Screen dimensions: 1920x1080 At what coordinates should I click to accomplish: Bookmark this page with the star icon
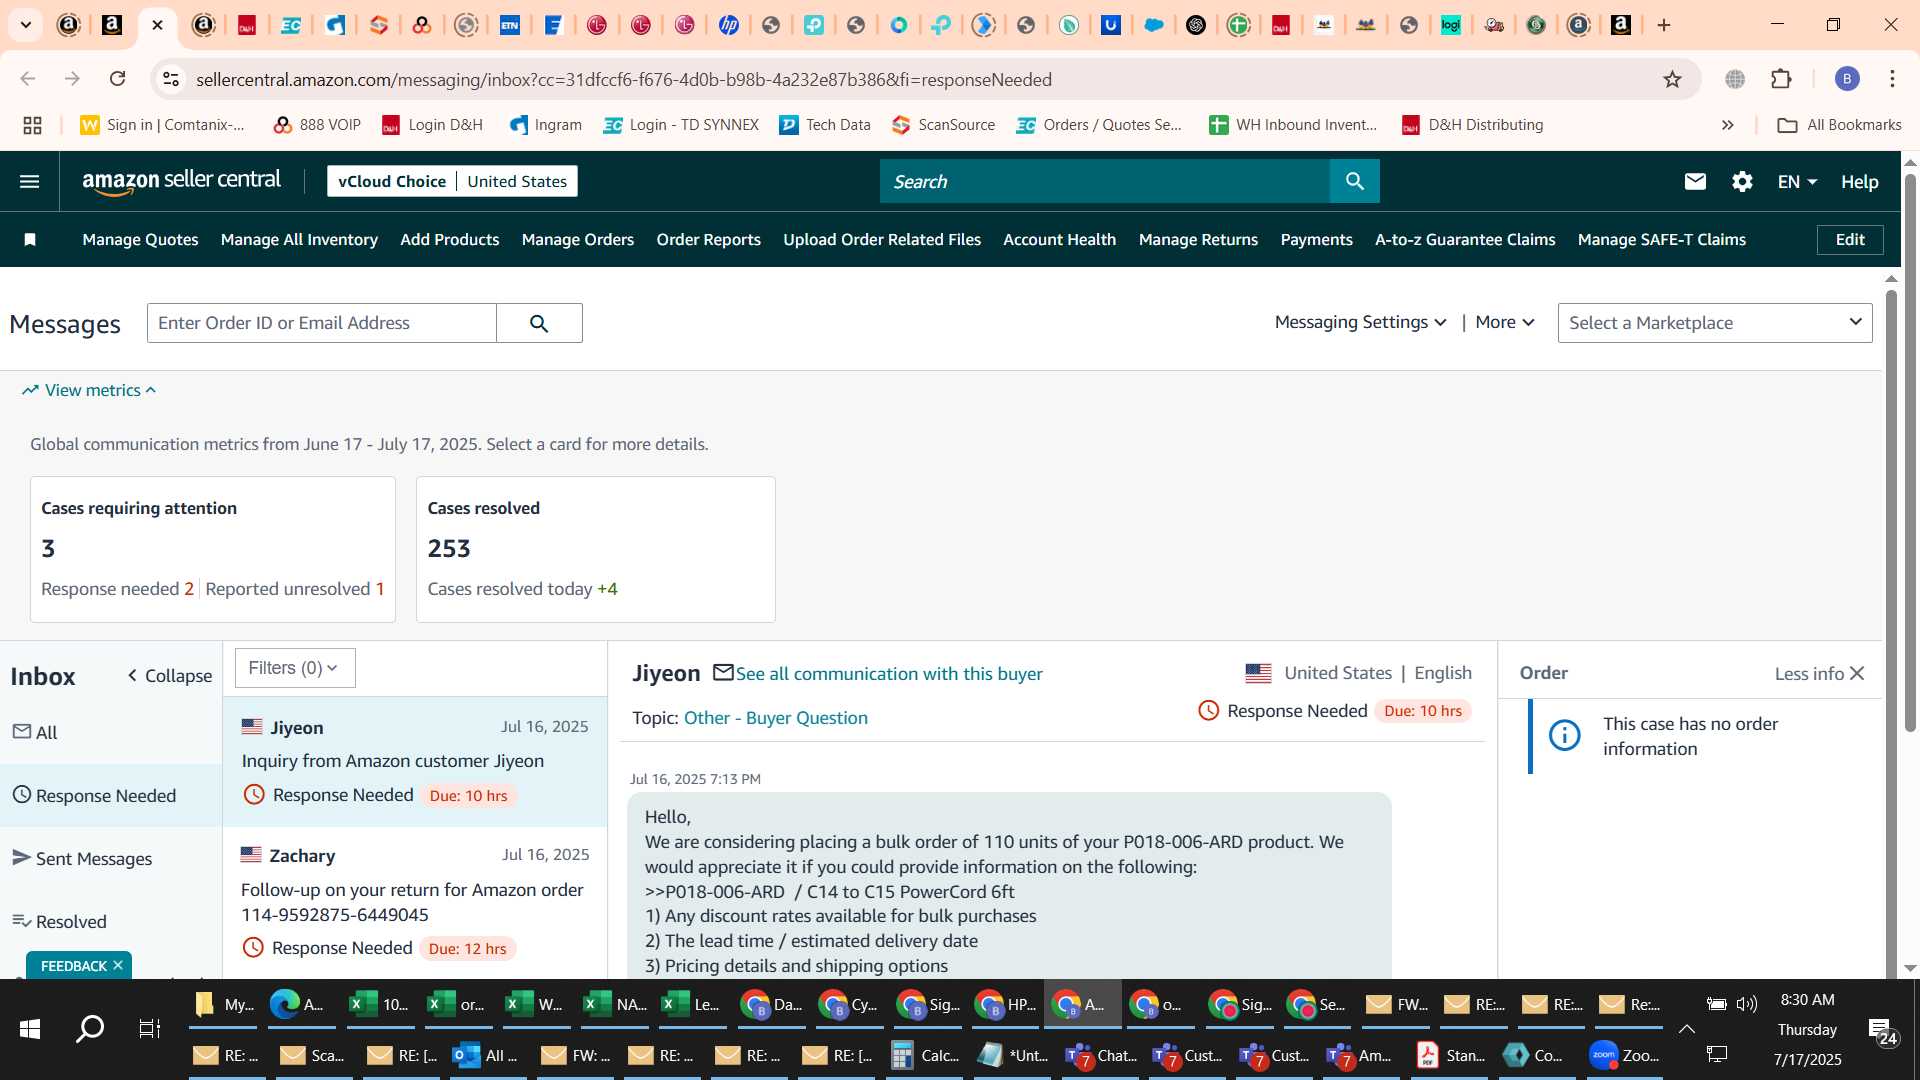pyautogui.click(x=1672, y=79)
